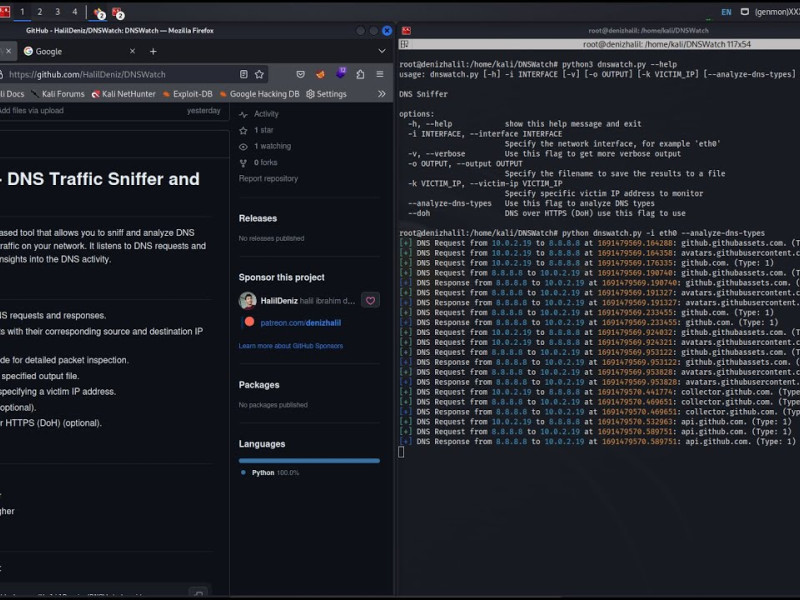The image size is (800, 600).
Task: View the '0 forks' link
Action: [265, 162]
